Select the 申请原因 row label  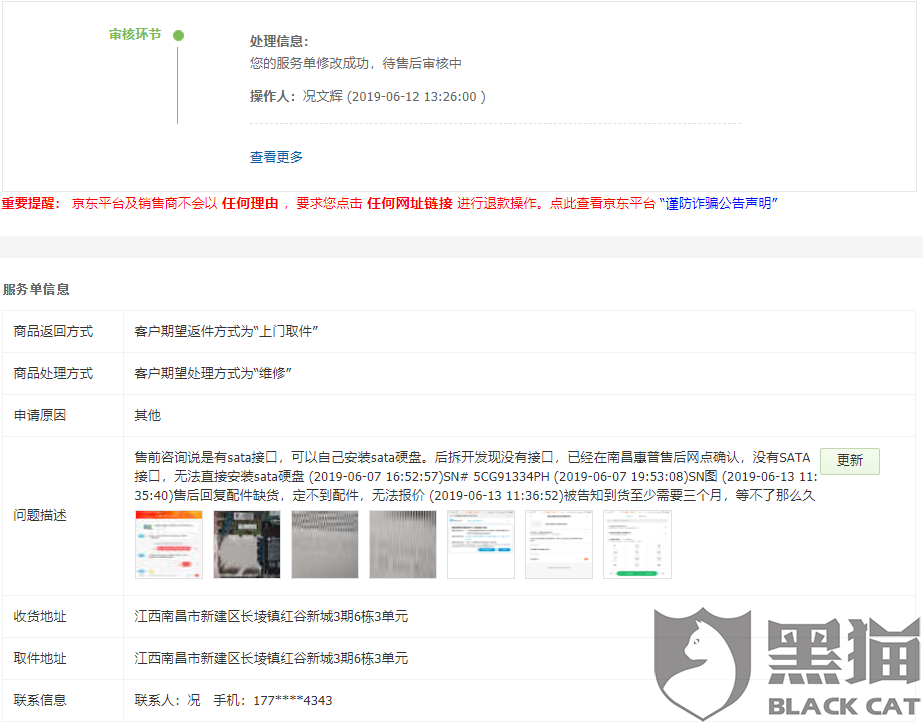pos(40,415)
